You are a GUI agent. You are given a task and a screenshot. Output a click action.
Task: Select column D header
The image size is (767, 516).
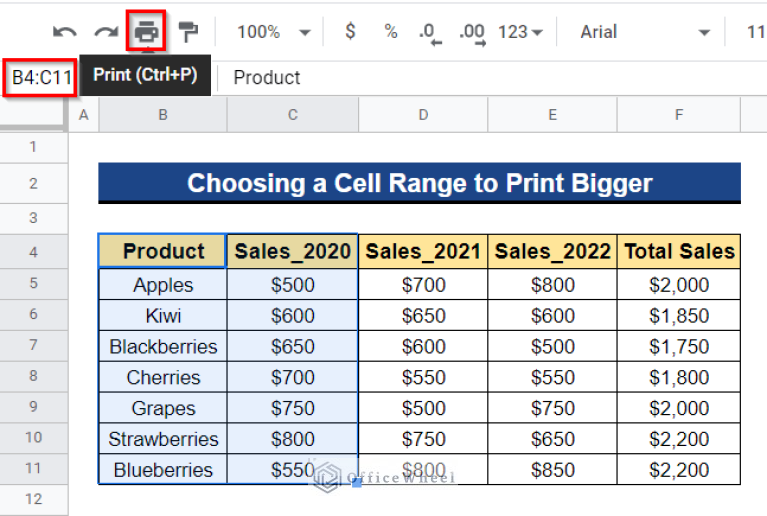423,115
